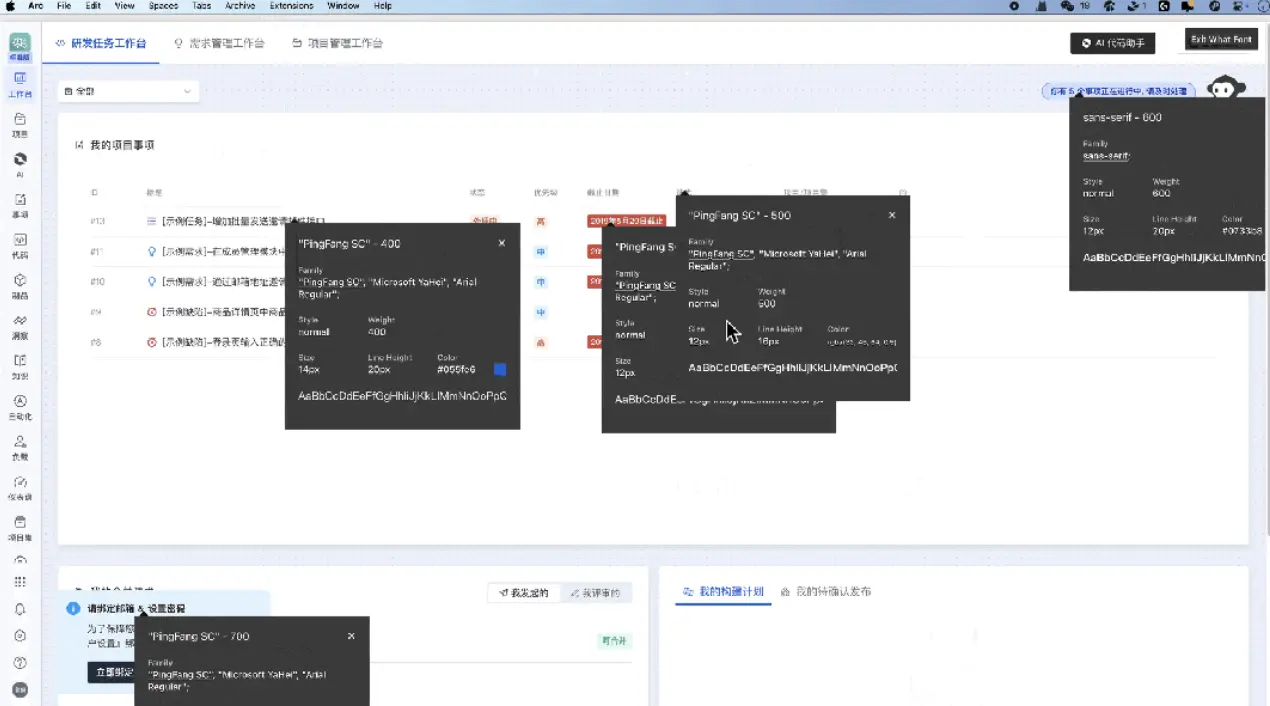Screen dimensions: 1270x706
Task: Close the "PingFang SC" - 700 font panel
Action: pyautogui.click(x=351, y=636)
